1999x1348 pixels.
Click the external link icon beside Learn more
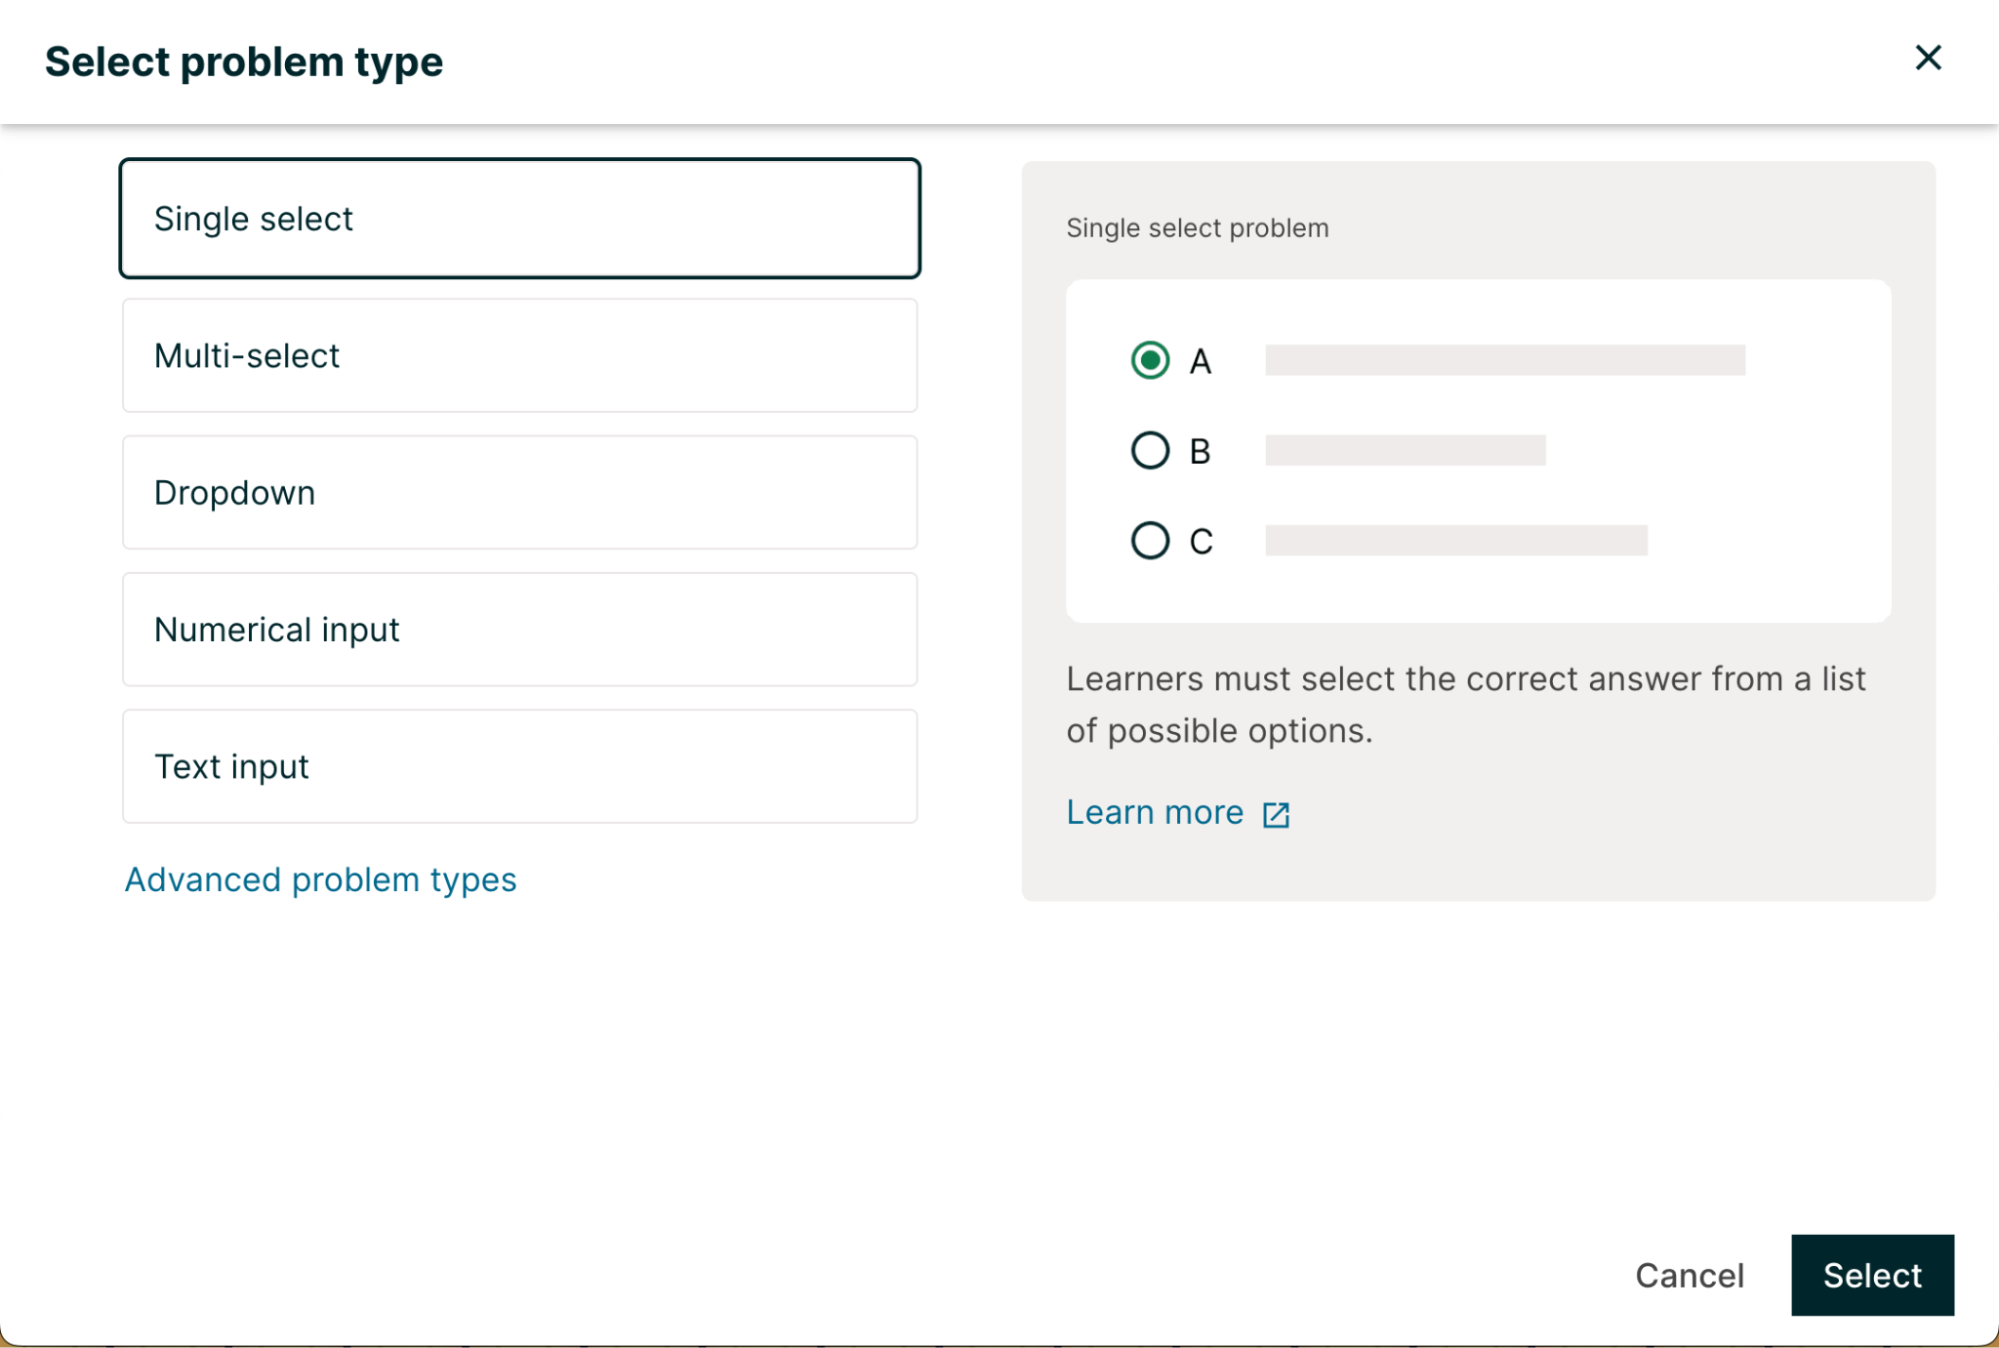(x=1275, y=815)
